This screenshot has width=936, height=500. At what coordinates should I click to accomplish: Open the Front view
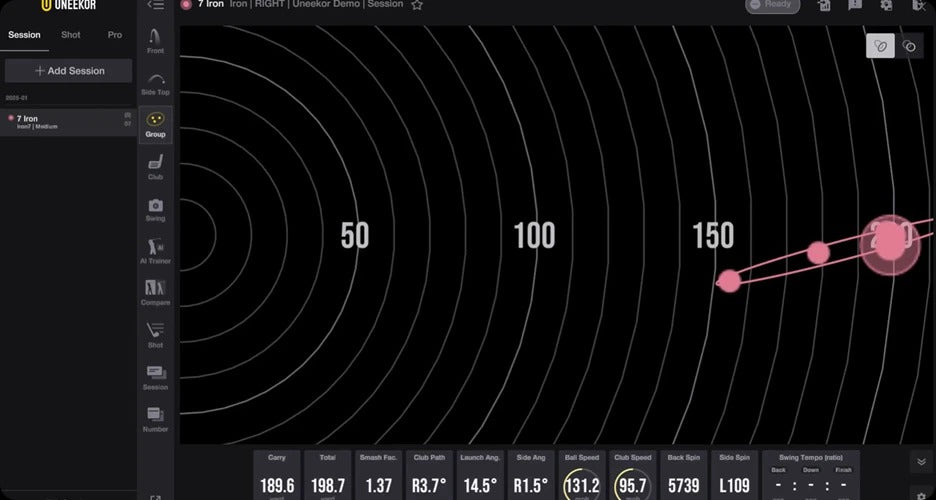[x=155, y=40]
